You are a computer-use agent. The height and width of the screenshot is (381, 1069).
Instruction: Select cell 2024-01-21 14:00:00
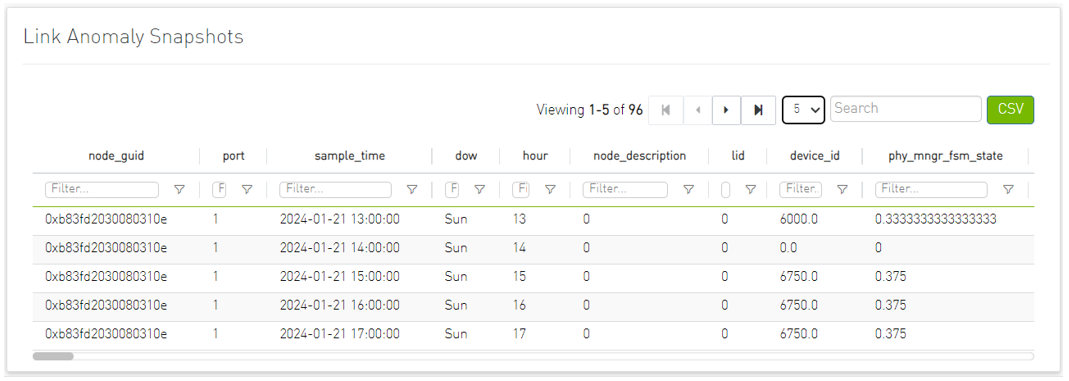point(340,248)
